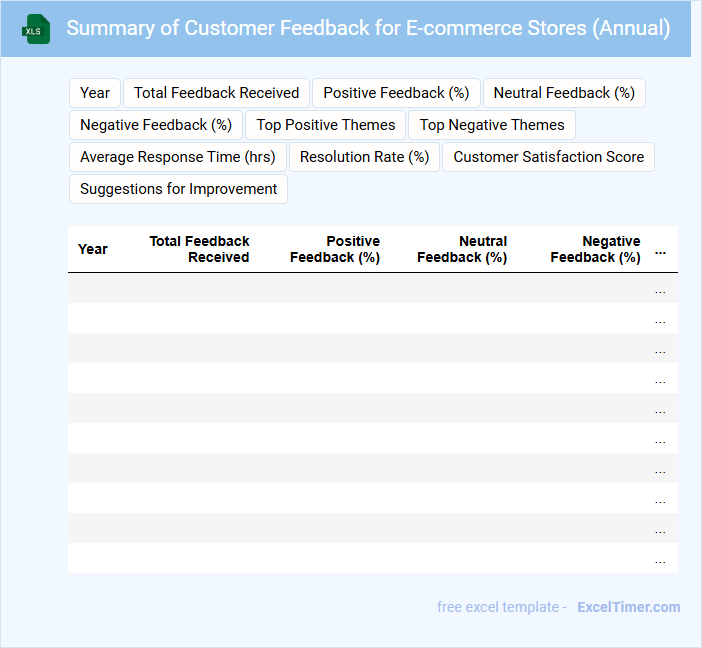702x648 pixels.
Task: Select the Year column tag
Action: point(95,93)
